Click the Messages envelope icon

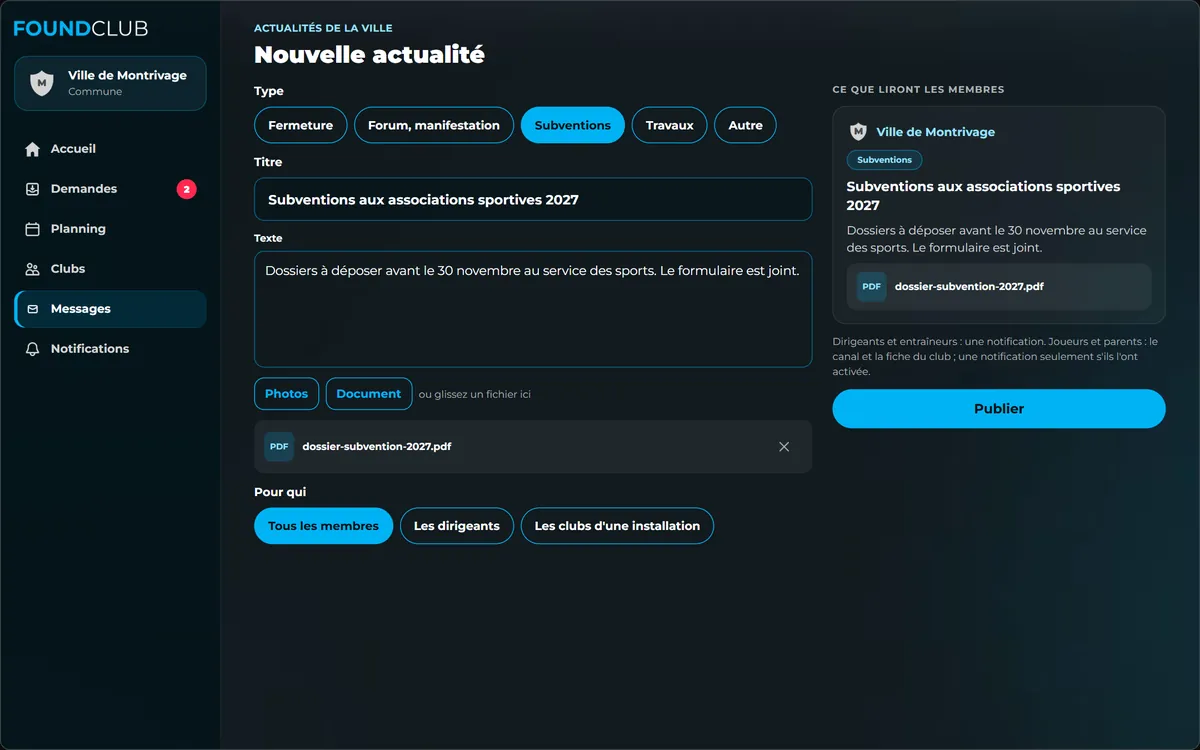coord(32,309)
